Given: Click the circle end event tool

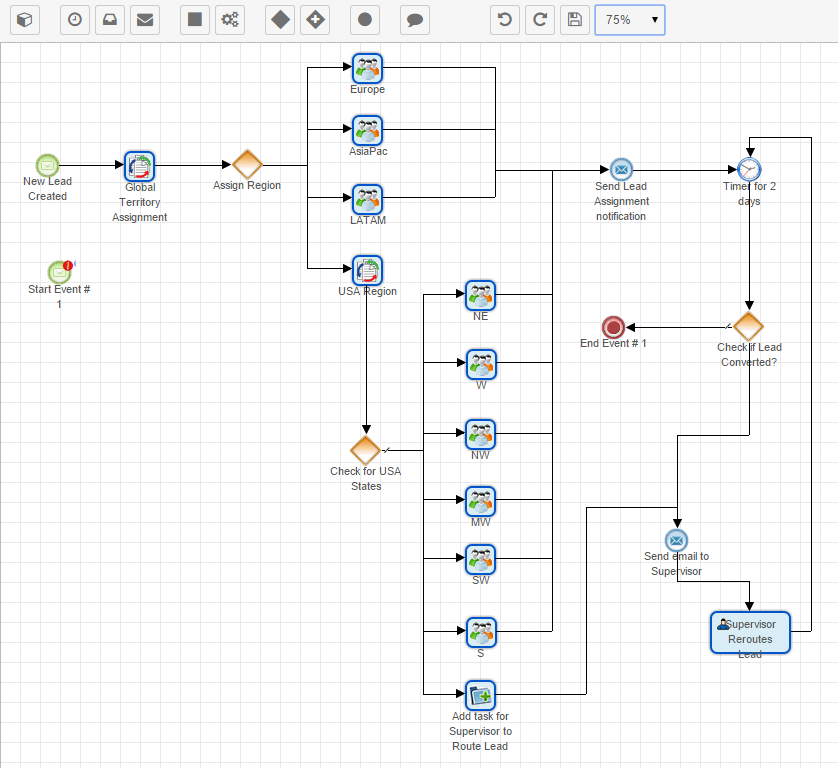Looking at the screenshot, I should tap(365, 20).
